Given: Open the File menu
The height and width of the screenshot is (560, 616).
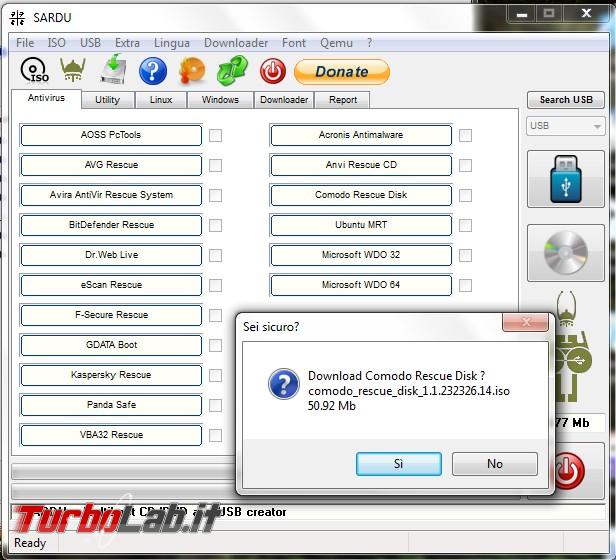Looking at the screenshot, I should 25,42.
